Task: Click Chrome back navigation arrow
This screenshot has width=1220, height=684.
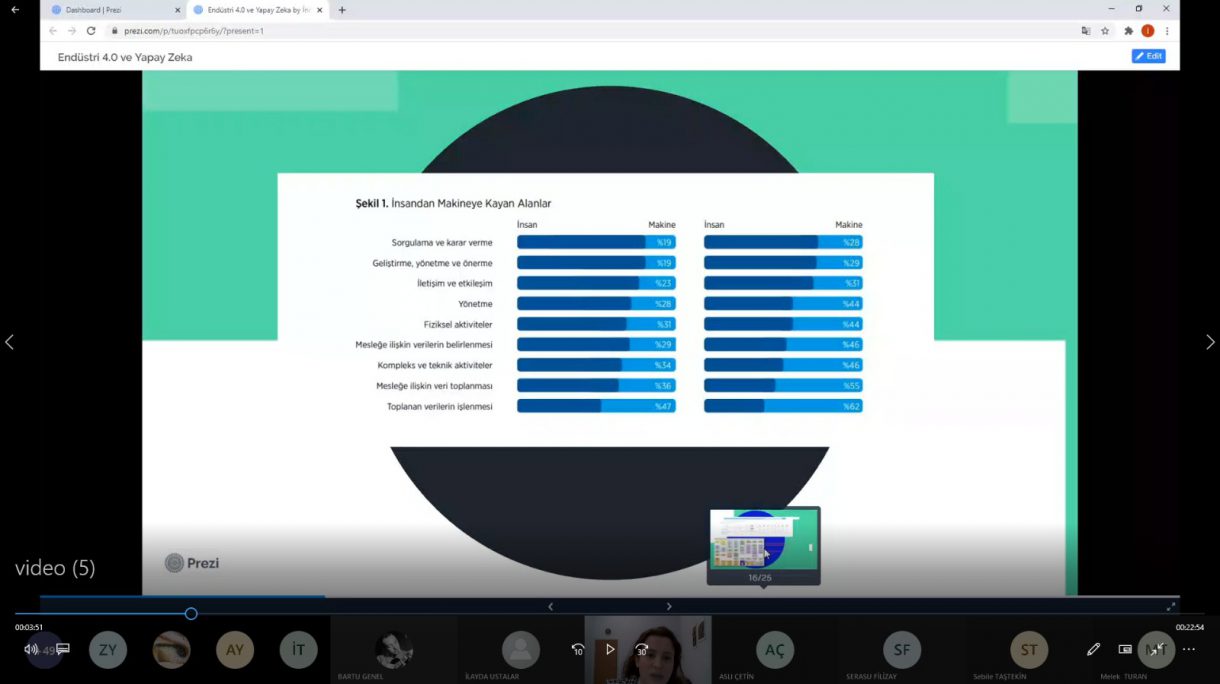Action: click(x=53, y=31)
